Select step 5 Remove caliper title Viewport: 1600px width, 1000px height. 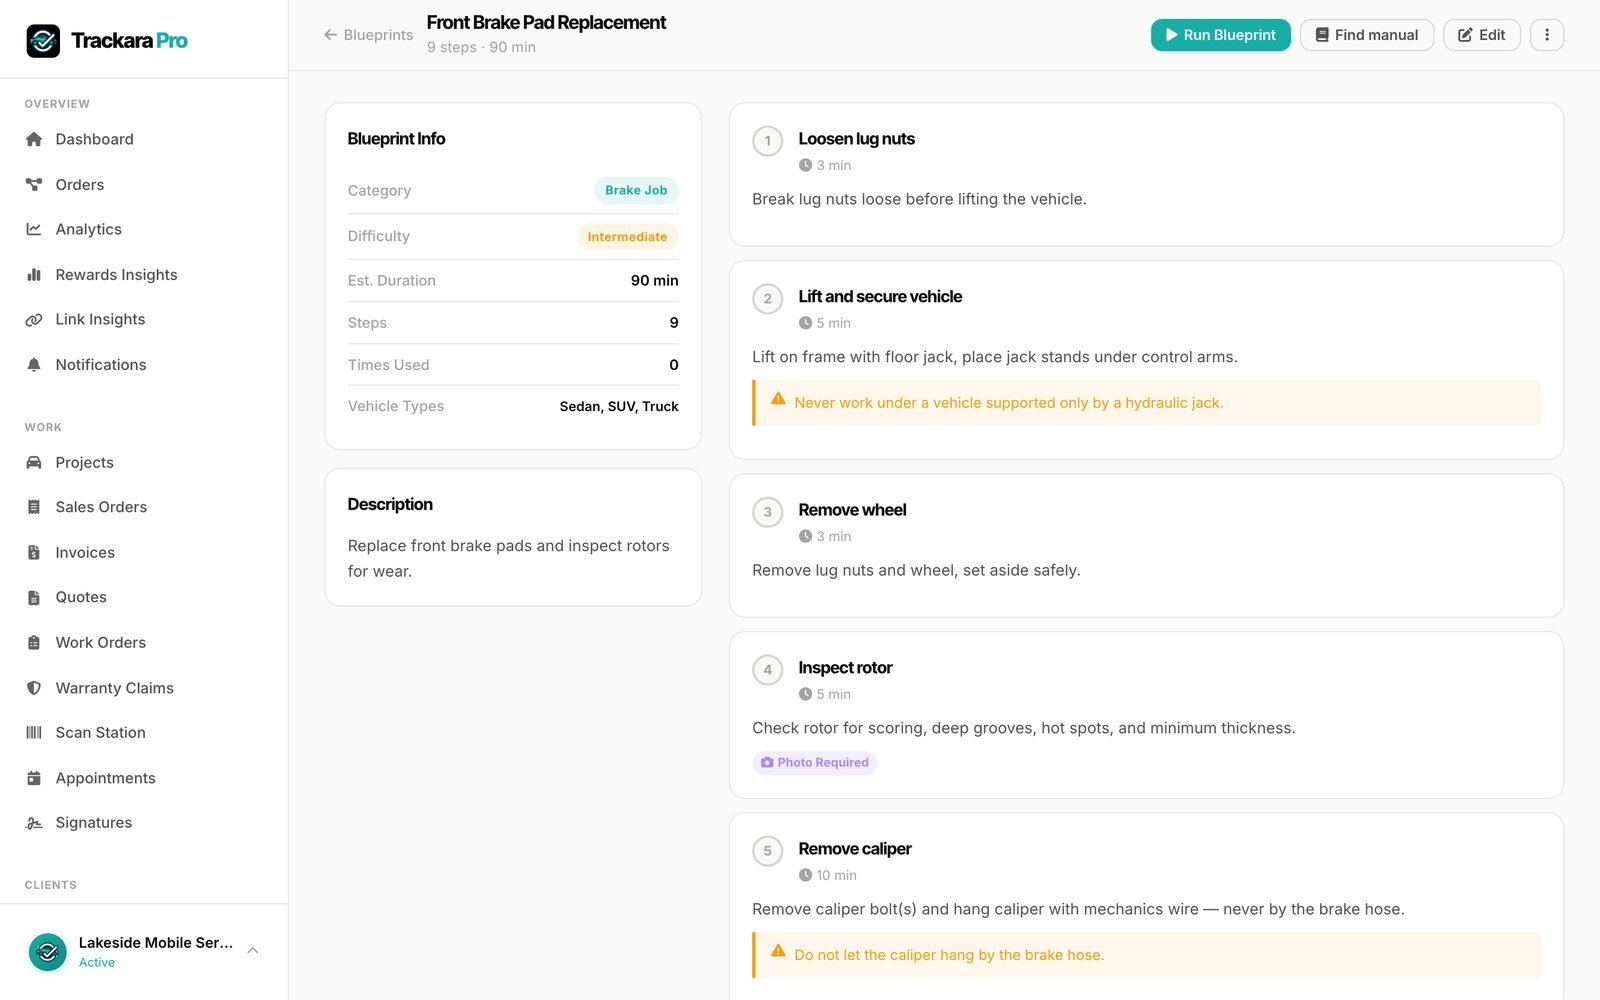pyautogui.click(x=855, y=849)
